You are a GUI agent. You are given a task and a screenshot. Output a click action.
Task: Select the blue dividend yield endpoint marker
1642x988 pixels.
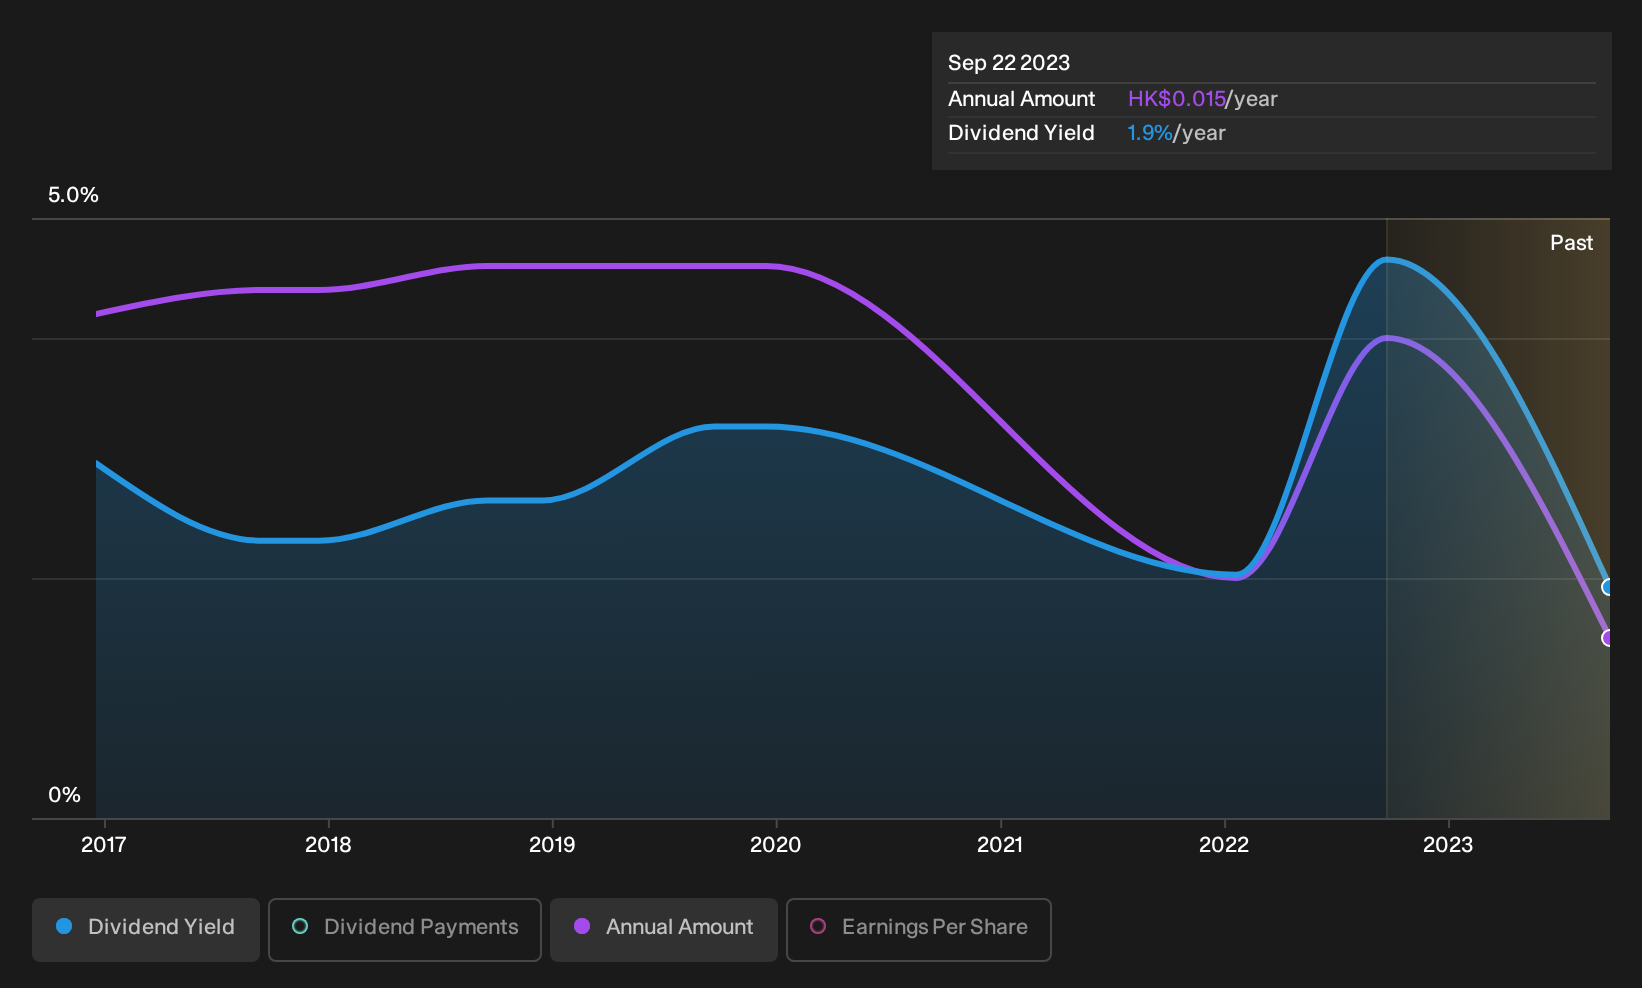(x=1607, y=587)
